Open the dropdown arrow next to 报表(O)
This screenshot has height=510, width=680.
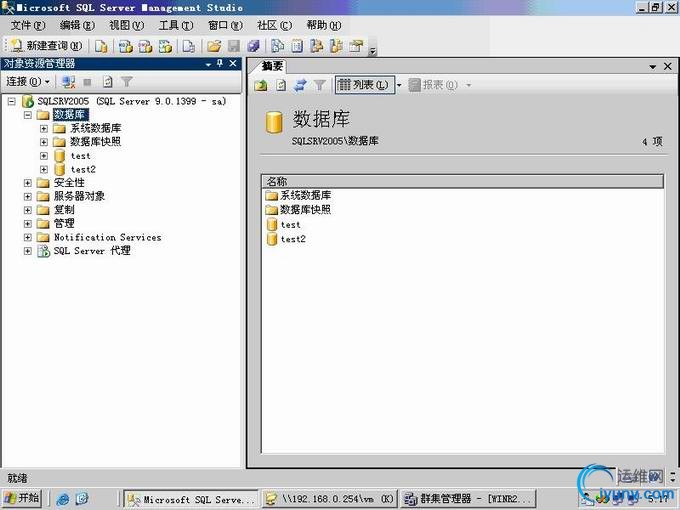tap(468, 85)
